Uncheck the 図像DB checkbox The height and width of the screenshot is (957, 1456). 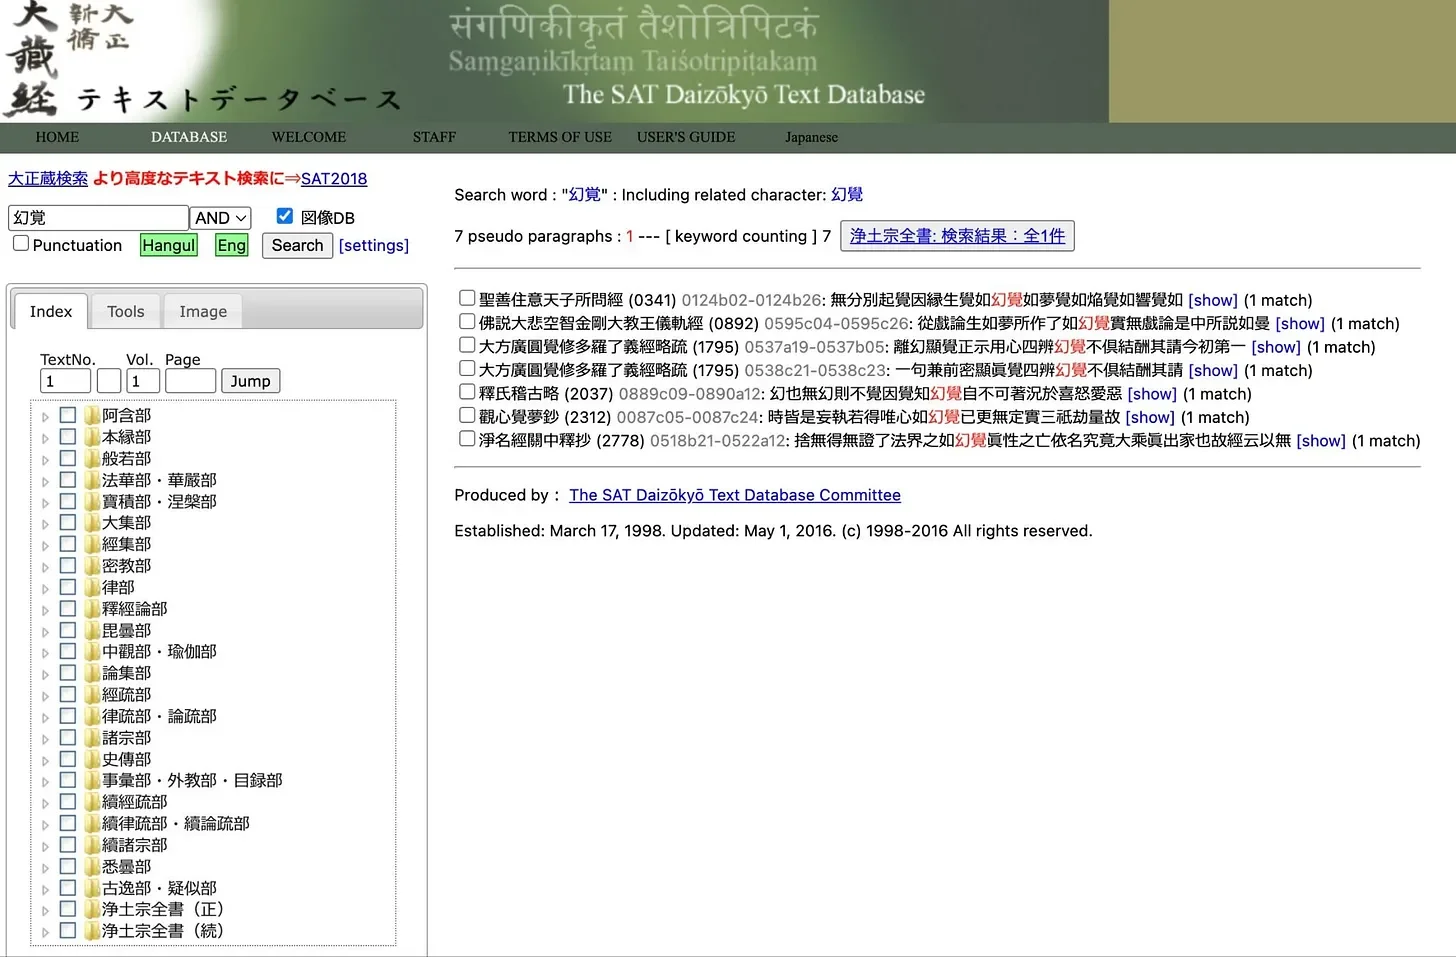click(x=285, y=215)
